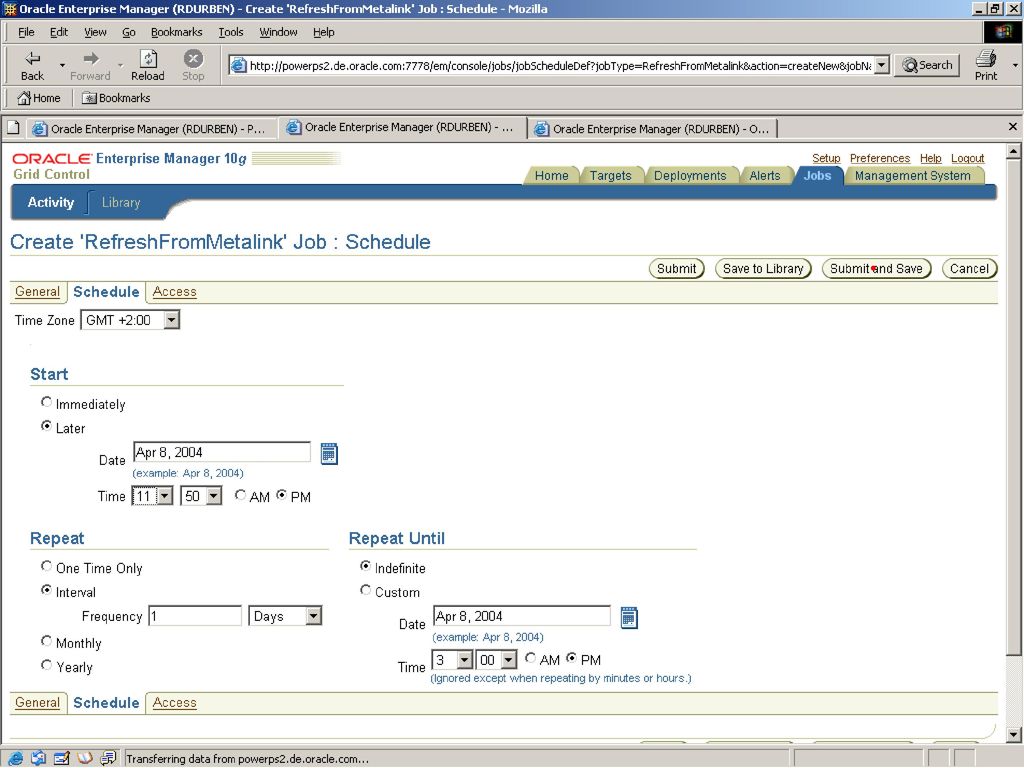This screenshot has width=1024, height=768.
Task: Select Yearly repeat option
Action: pos(46,665)
